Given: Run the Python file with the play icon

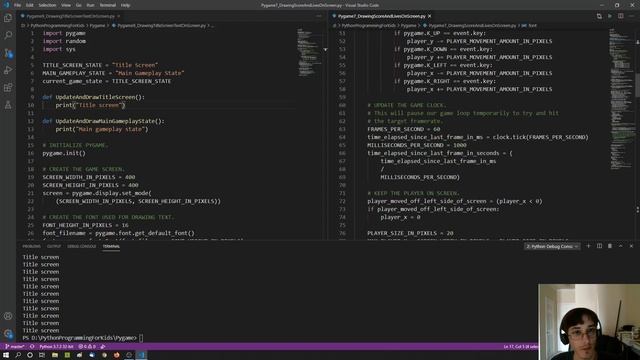Looking at the screenshot, I should point(610,16).
